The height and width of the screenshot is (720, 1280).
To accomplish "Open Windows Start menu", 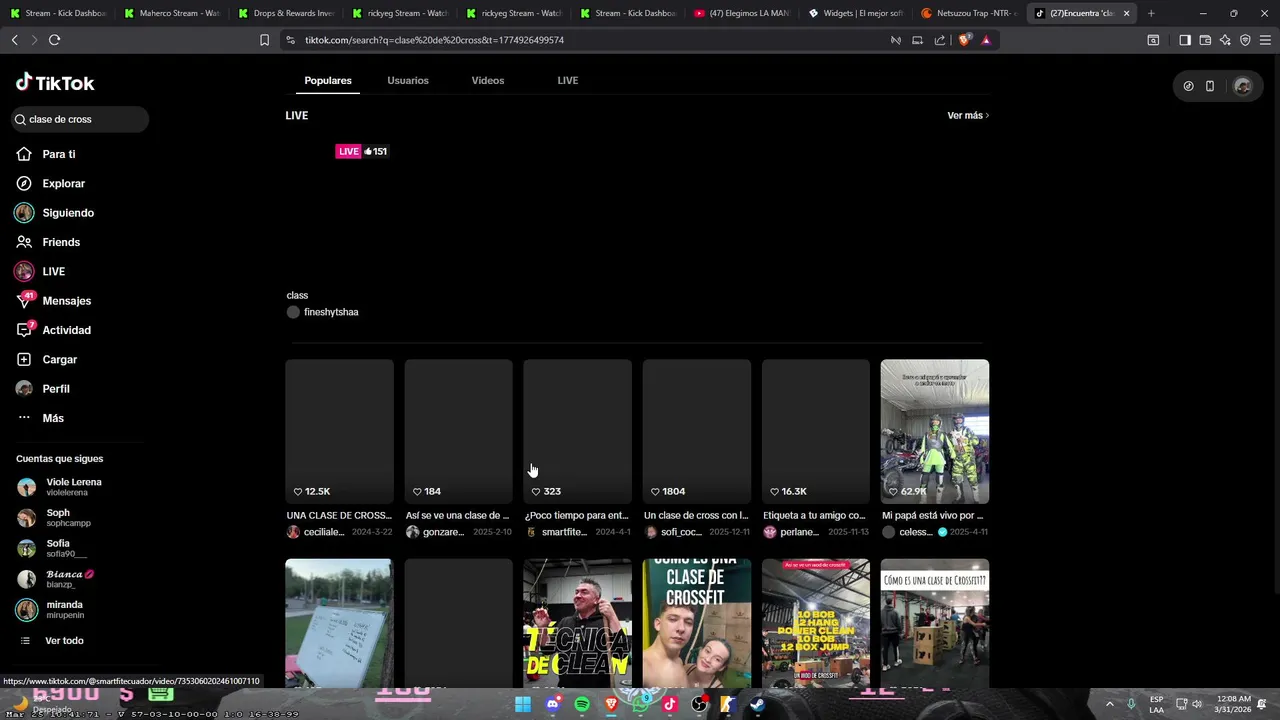I will click(x=523, y=704).
